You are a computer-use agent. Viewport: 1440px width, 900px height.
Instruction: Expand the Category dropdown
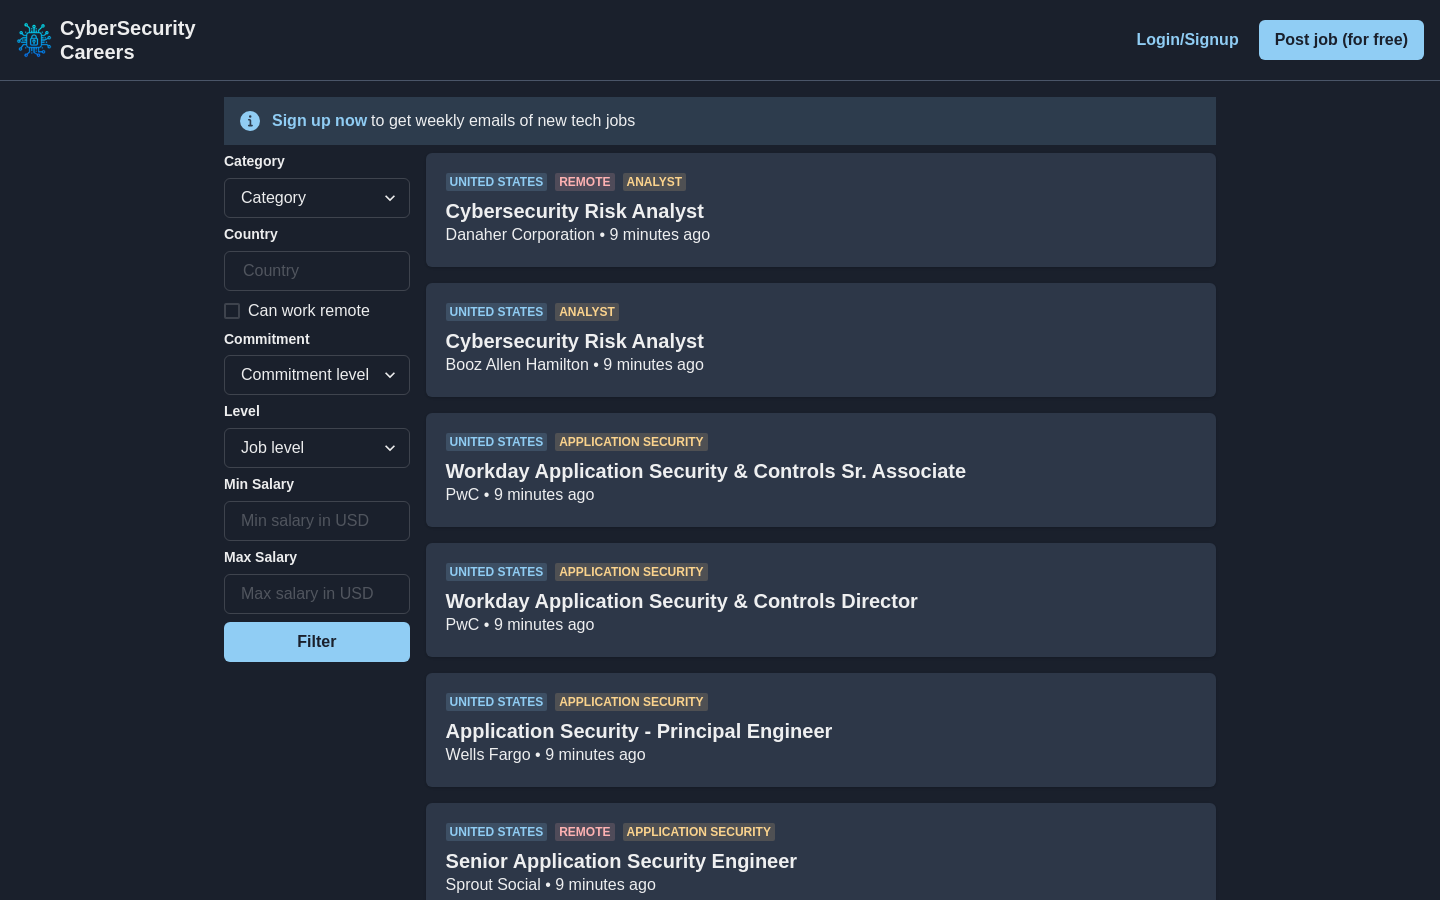317,198
